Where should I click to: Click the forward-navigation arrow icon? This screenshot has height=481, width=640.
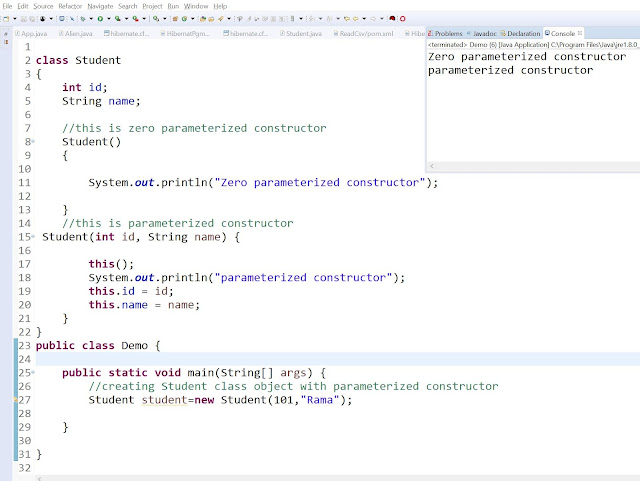point(373,19)
